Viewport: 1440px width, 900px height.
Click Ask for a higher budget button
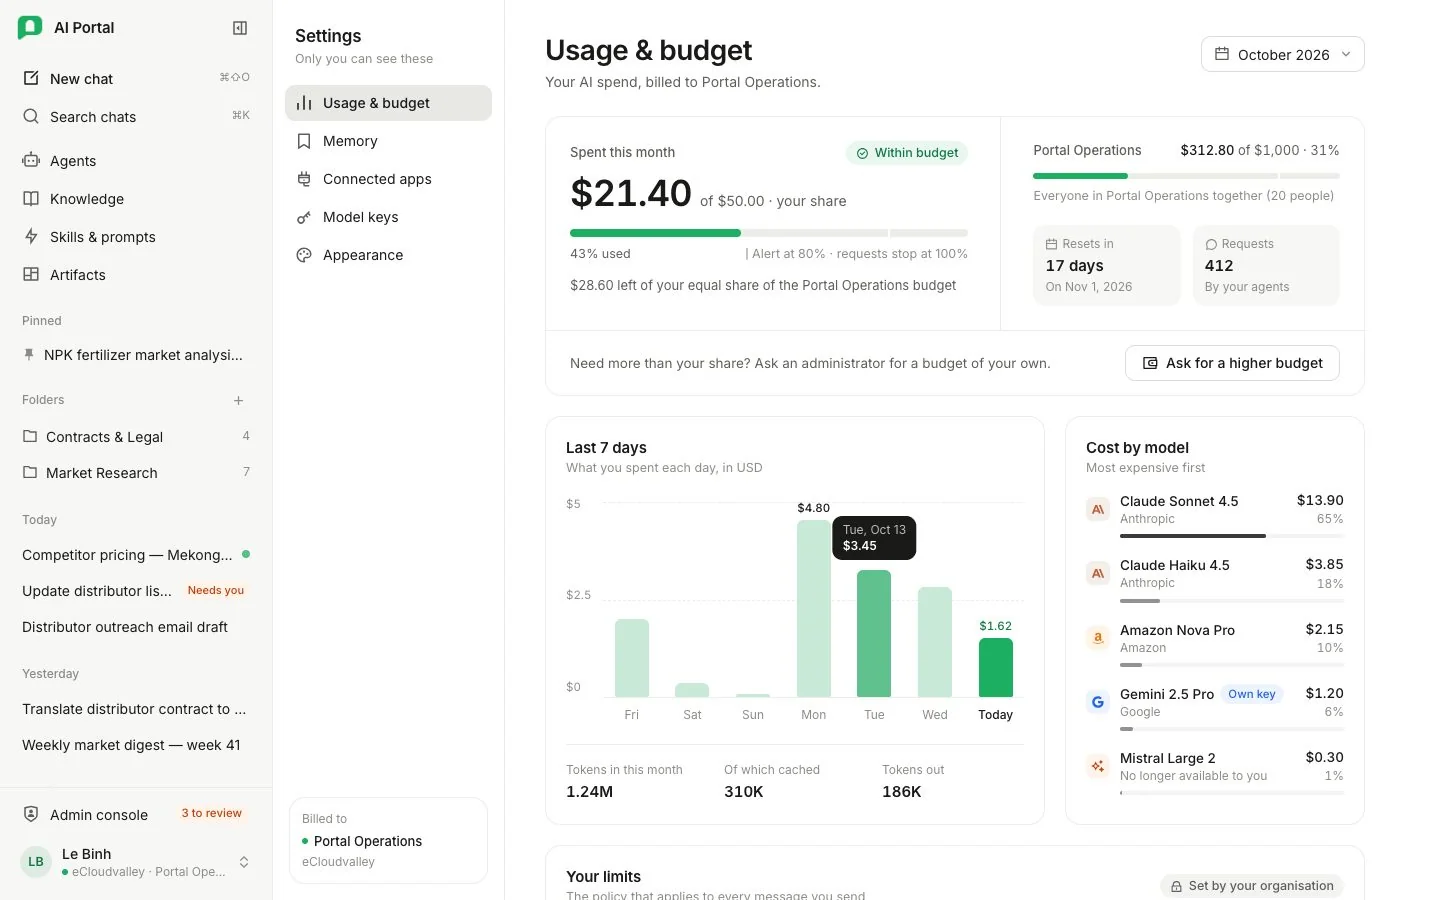[1232, 363]
